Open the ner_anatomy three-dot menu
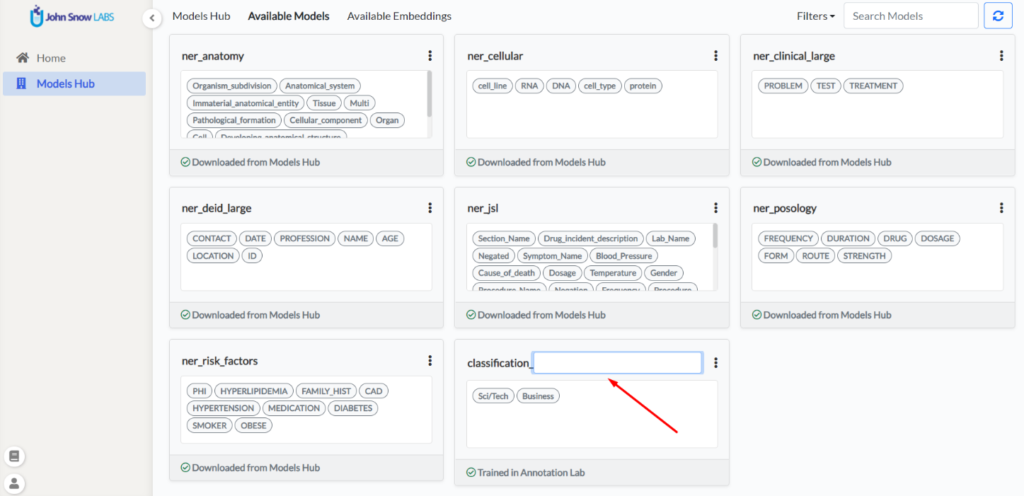 tap(430, 56)
